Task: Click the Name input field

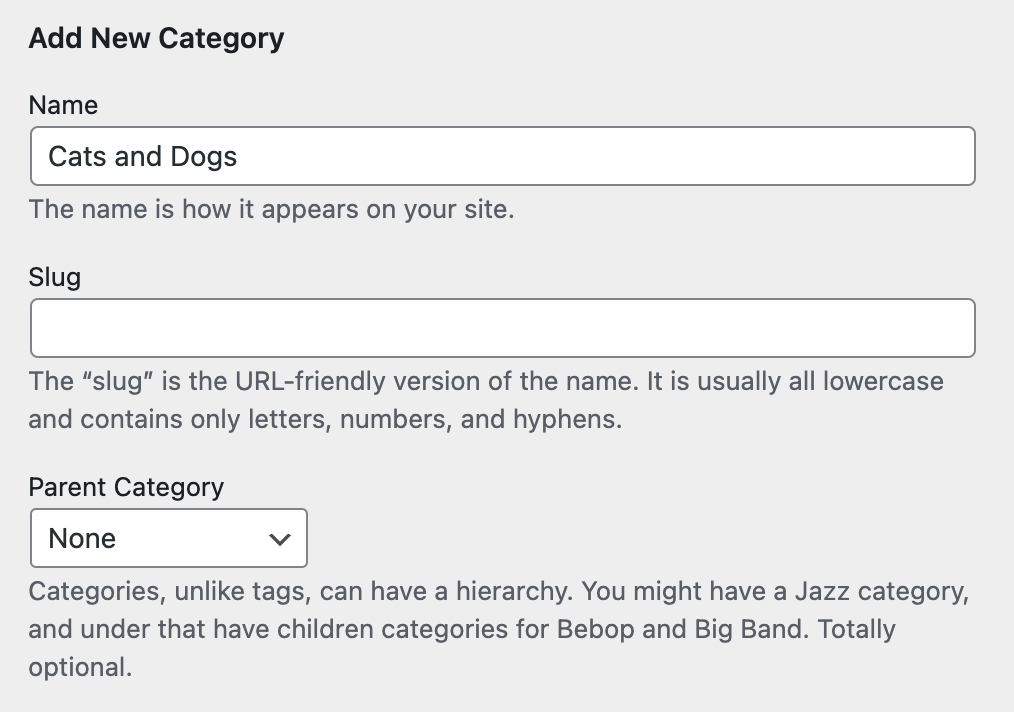Action: point(502,156)
